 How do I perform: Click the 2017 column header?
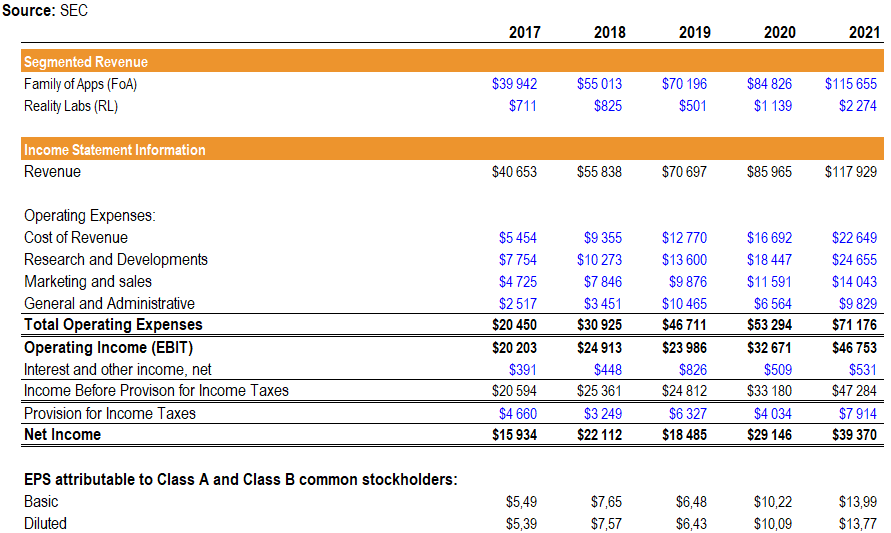point(524,32)
